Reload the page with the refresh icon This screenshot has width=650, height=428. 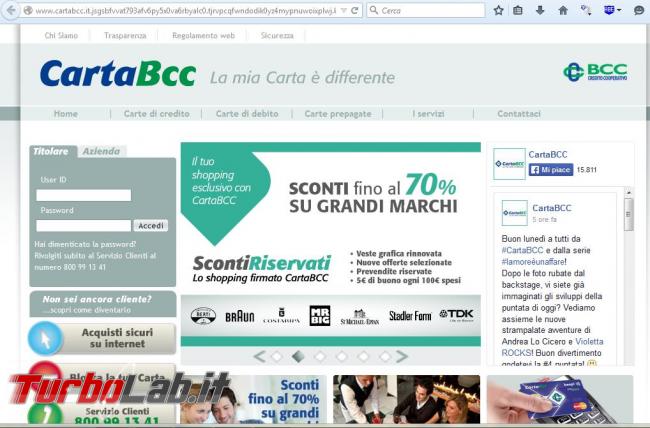tap(354, 11)
